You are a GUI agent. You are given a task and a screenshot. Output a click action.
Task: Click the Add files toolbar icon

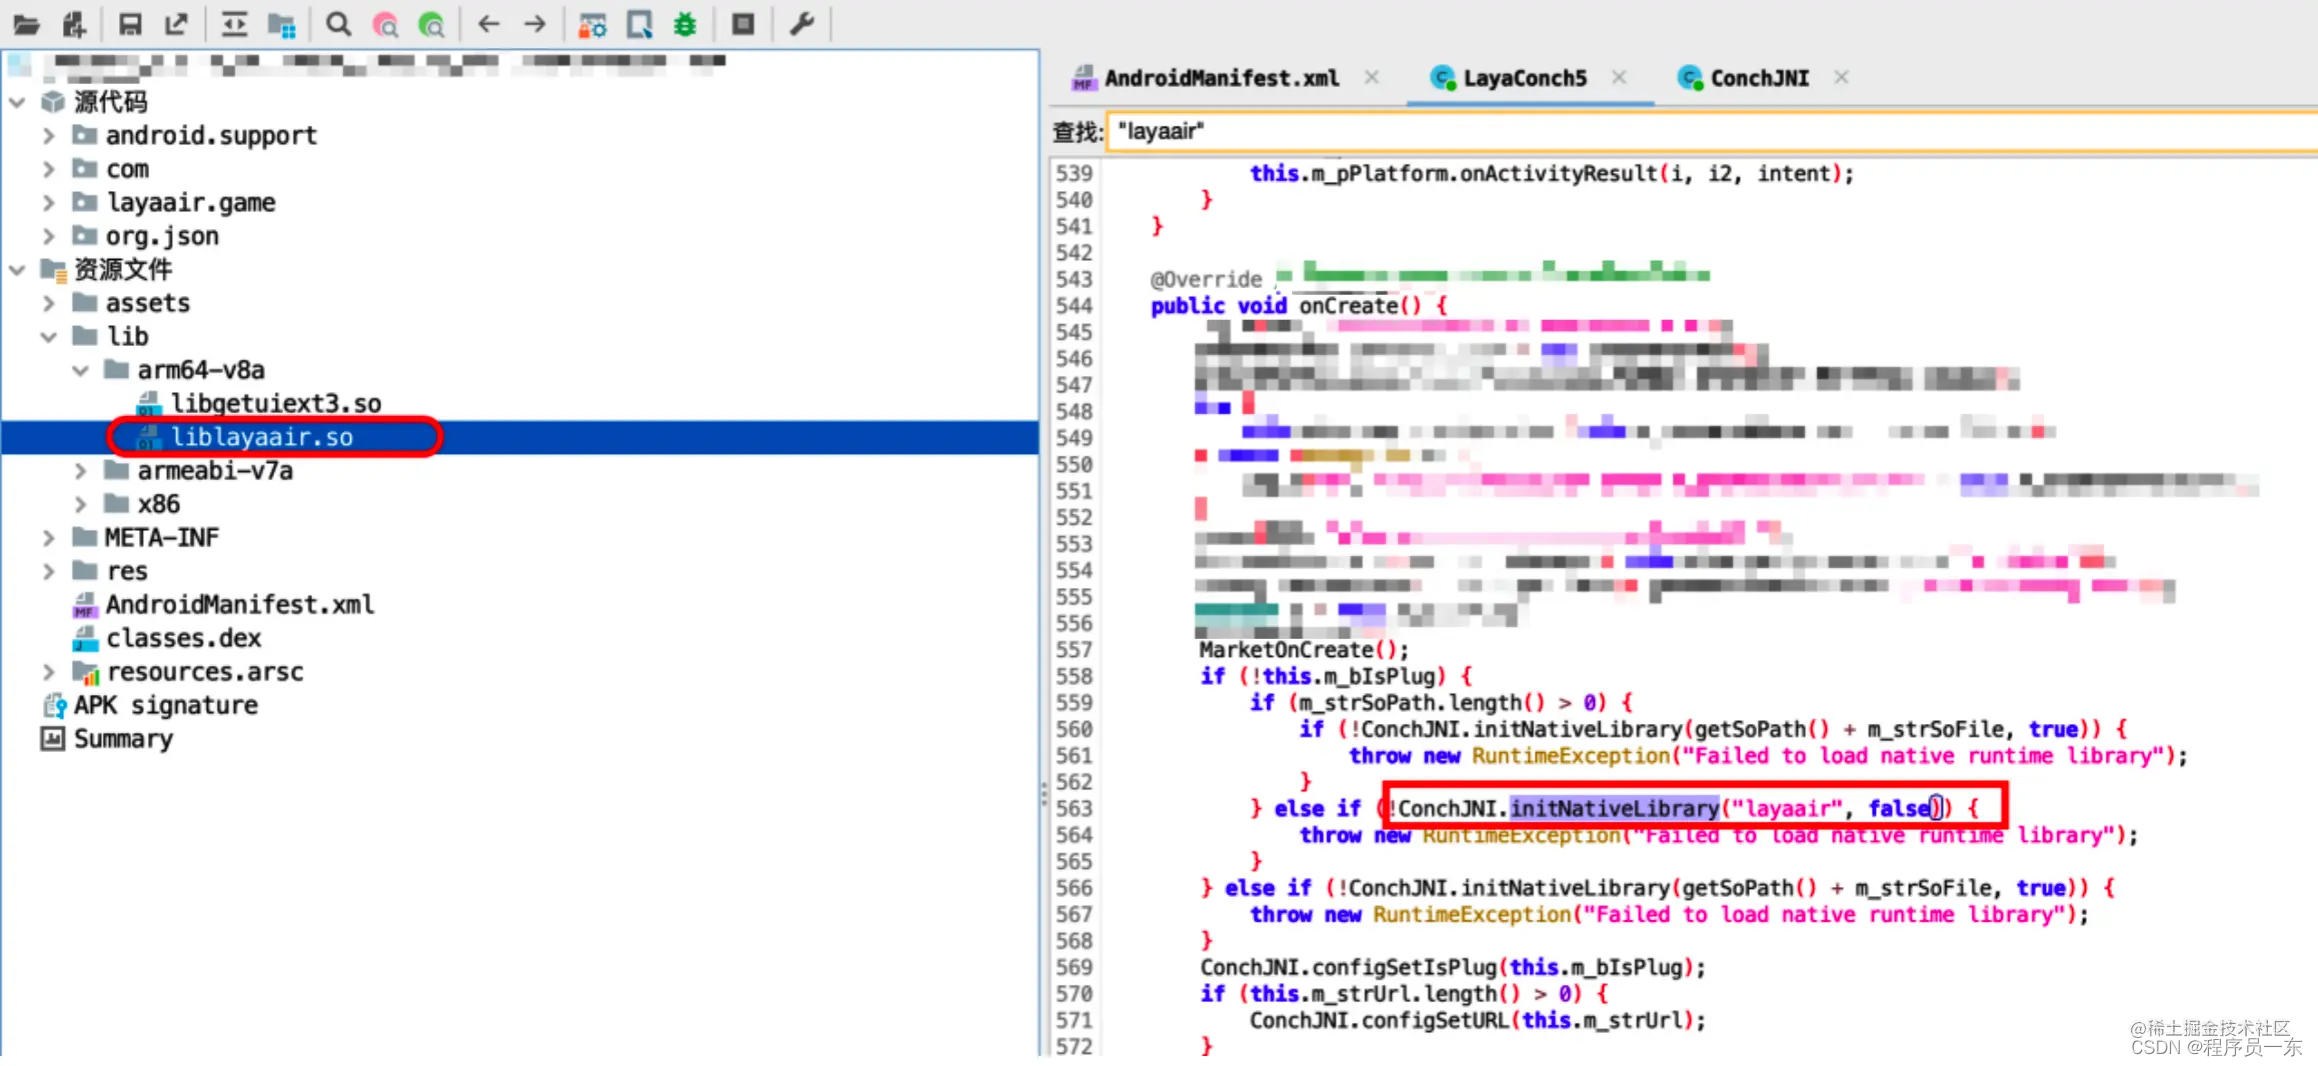coord(75,24)
